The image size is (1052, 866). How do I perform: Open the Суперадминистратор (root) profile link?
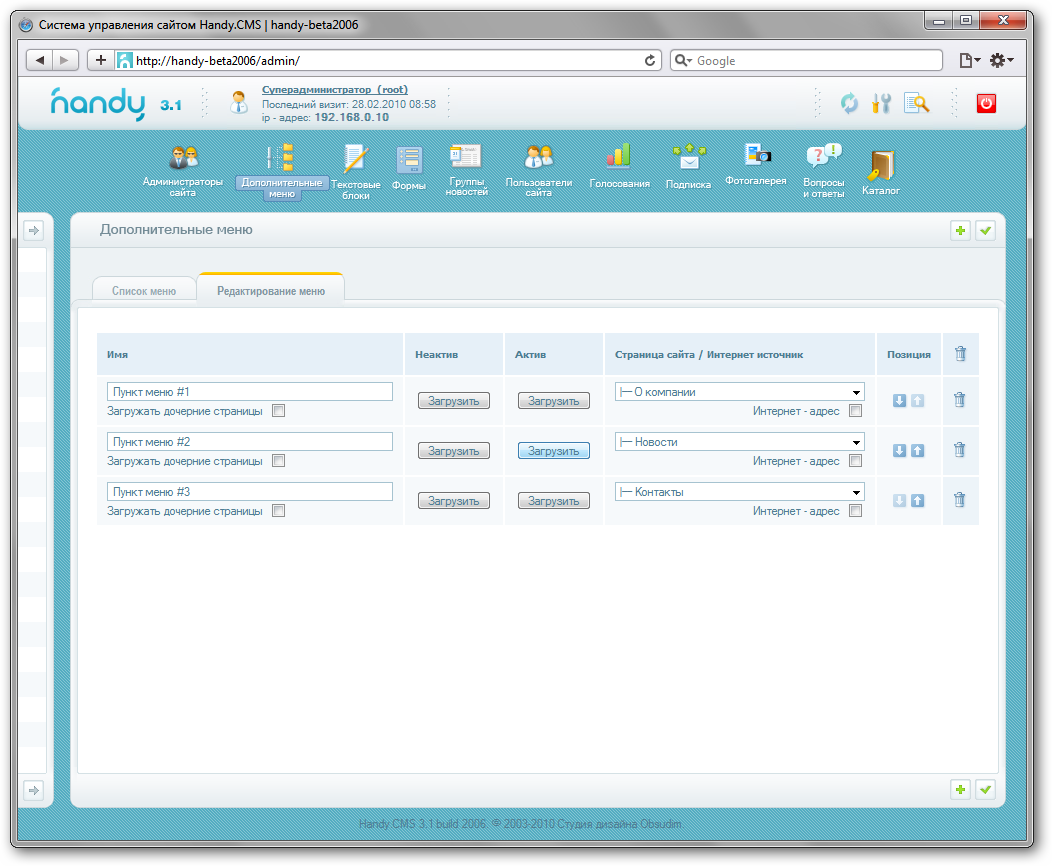point(334,90)
